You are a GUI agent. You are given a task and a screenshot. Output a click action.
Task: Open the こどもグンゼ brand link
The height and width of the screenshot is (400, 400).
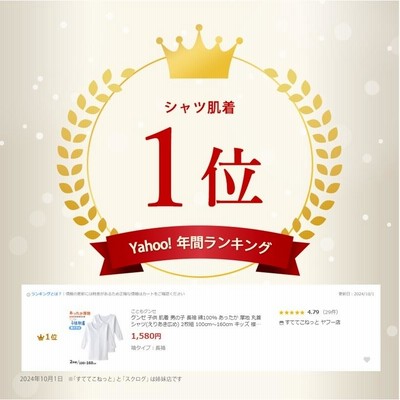[141, 312]
